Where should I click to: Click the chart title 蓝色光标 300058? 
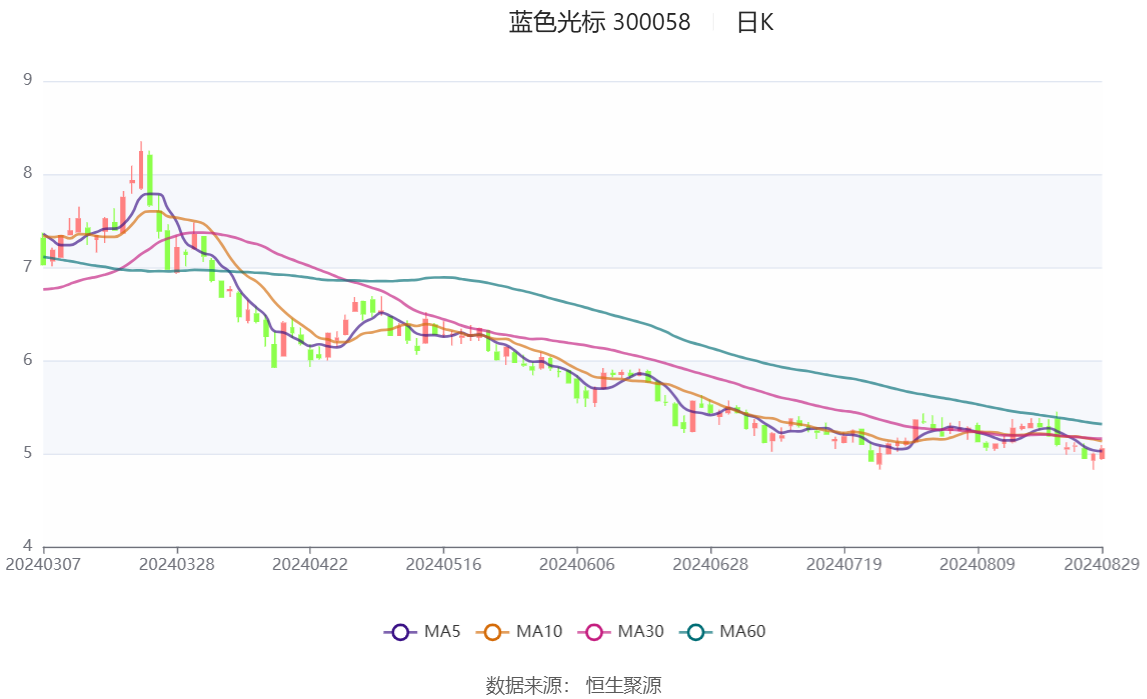(x=599, y=22)
